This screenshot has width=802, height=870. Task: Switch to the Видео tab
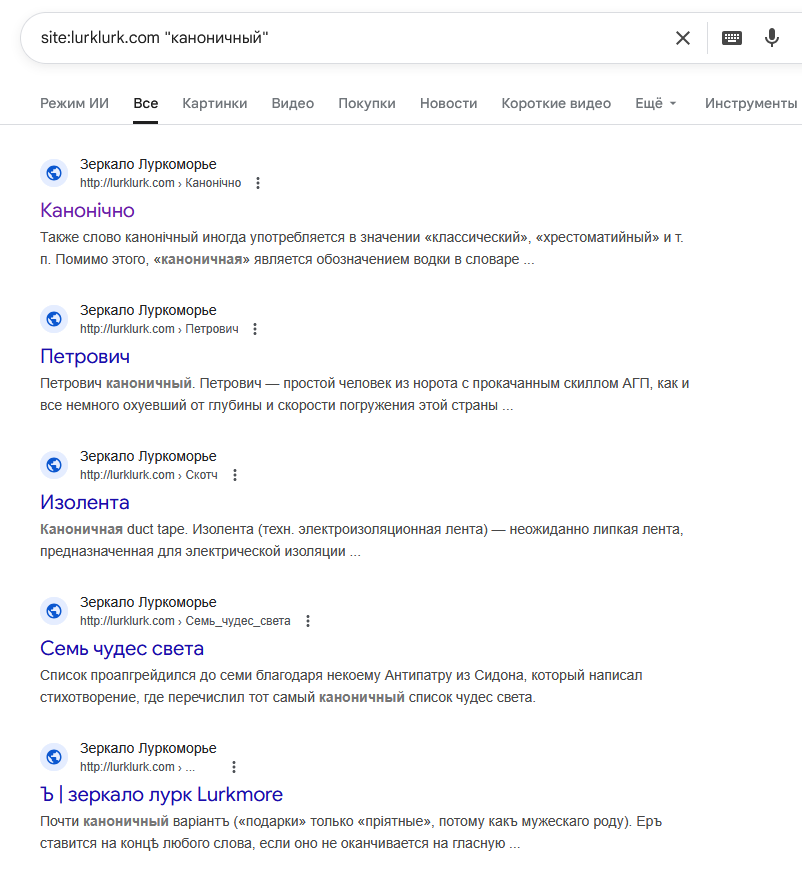(292, 103)
